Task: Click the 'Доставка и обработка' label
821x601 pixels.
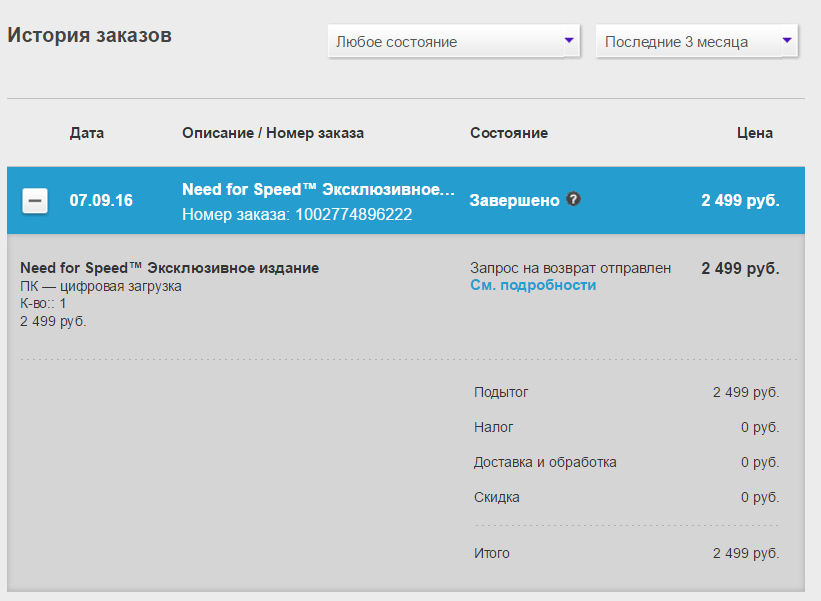Action: [x=545, y=462]
